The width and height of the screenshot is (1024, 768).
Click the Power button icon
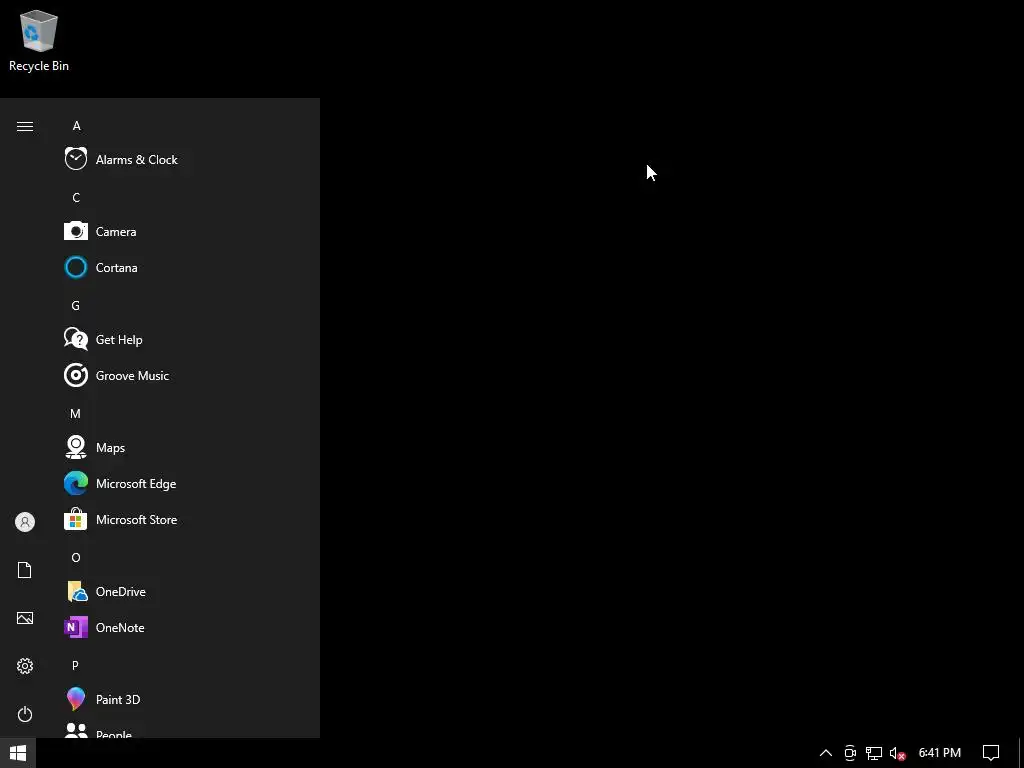[x=25, y=714]
